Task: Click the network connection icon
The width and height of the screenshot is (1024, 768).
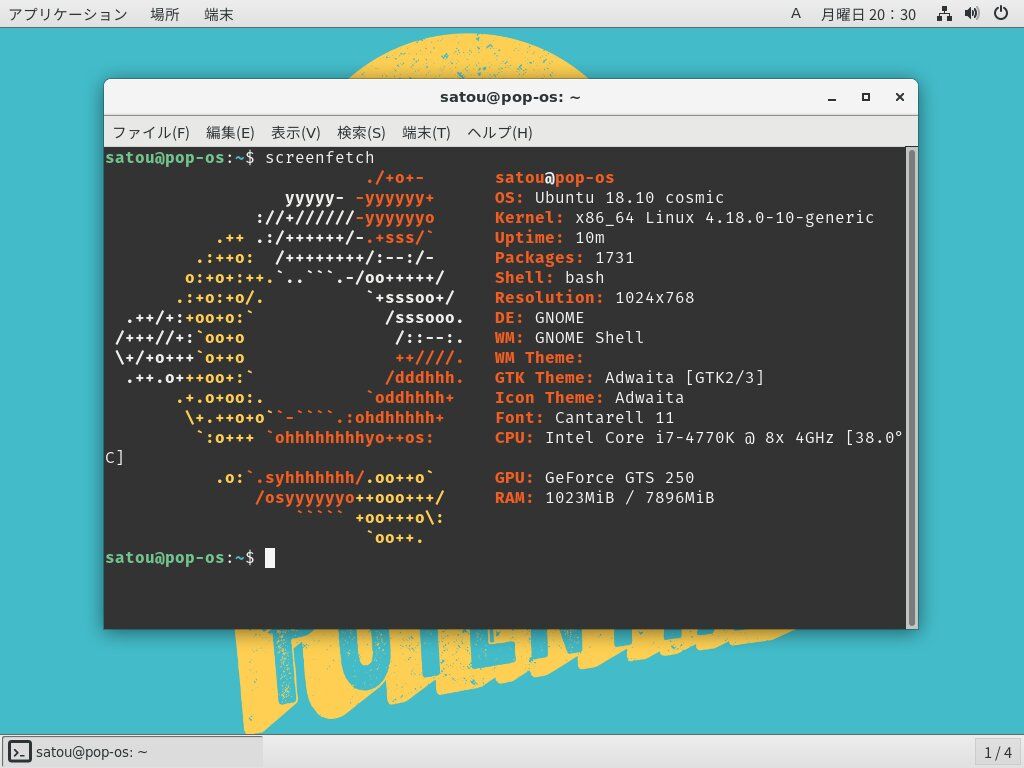Action: (944, 14)
